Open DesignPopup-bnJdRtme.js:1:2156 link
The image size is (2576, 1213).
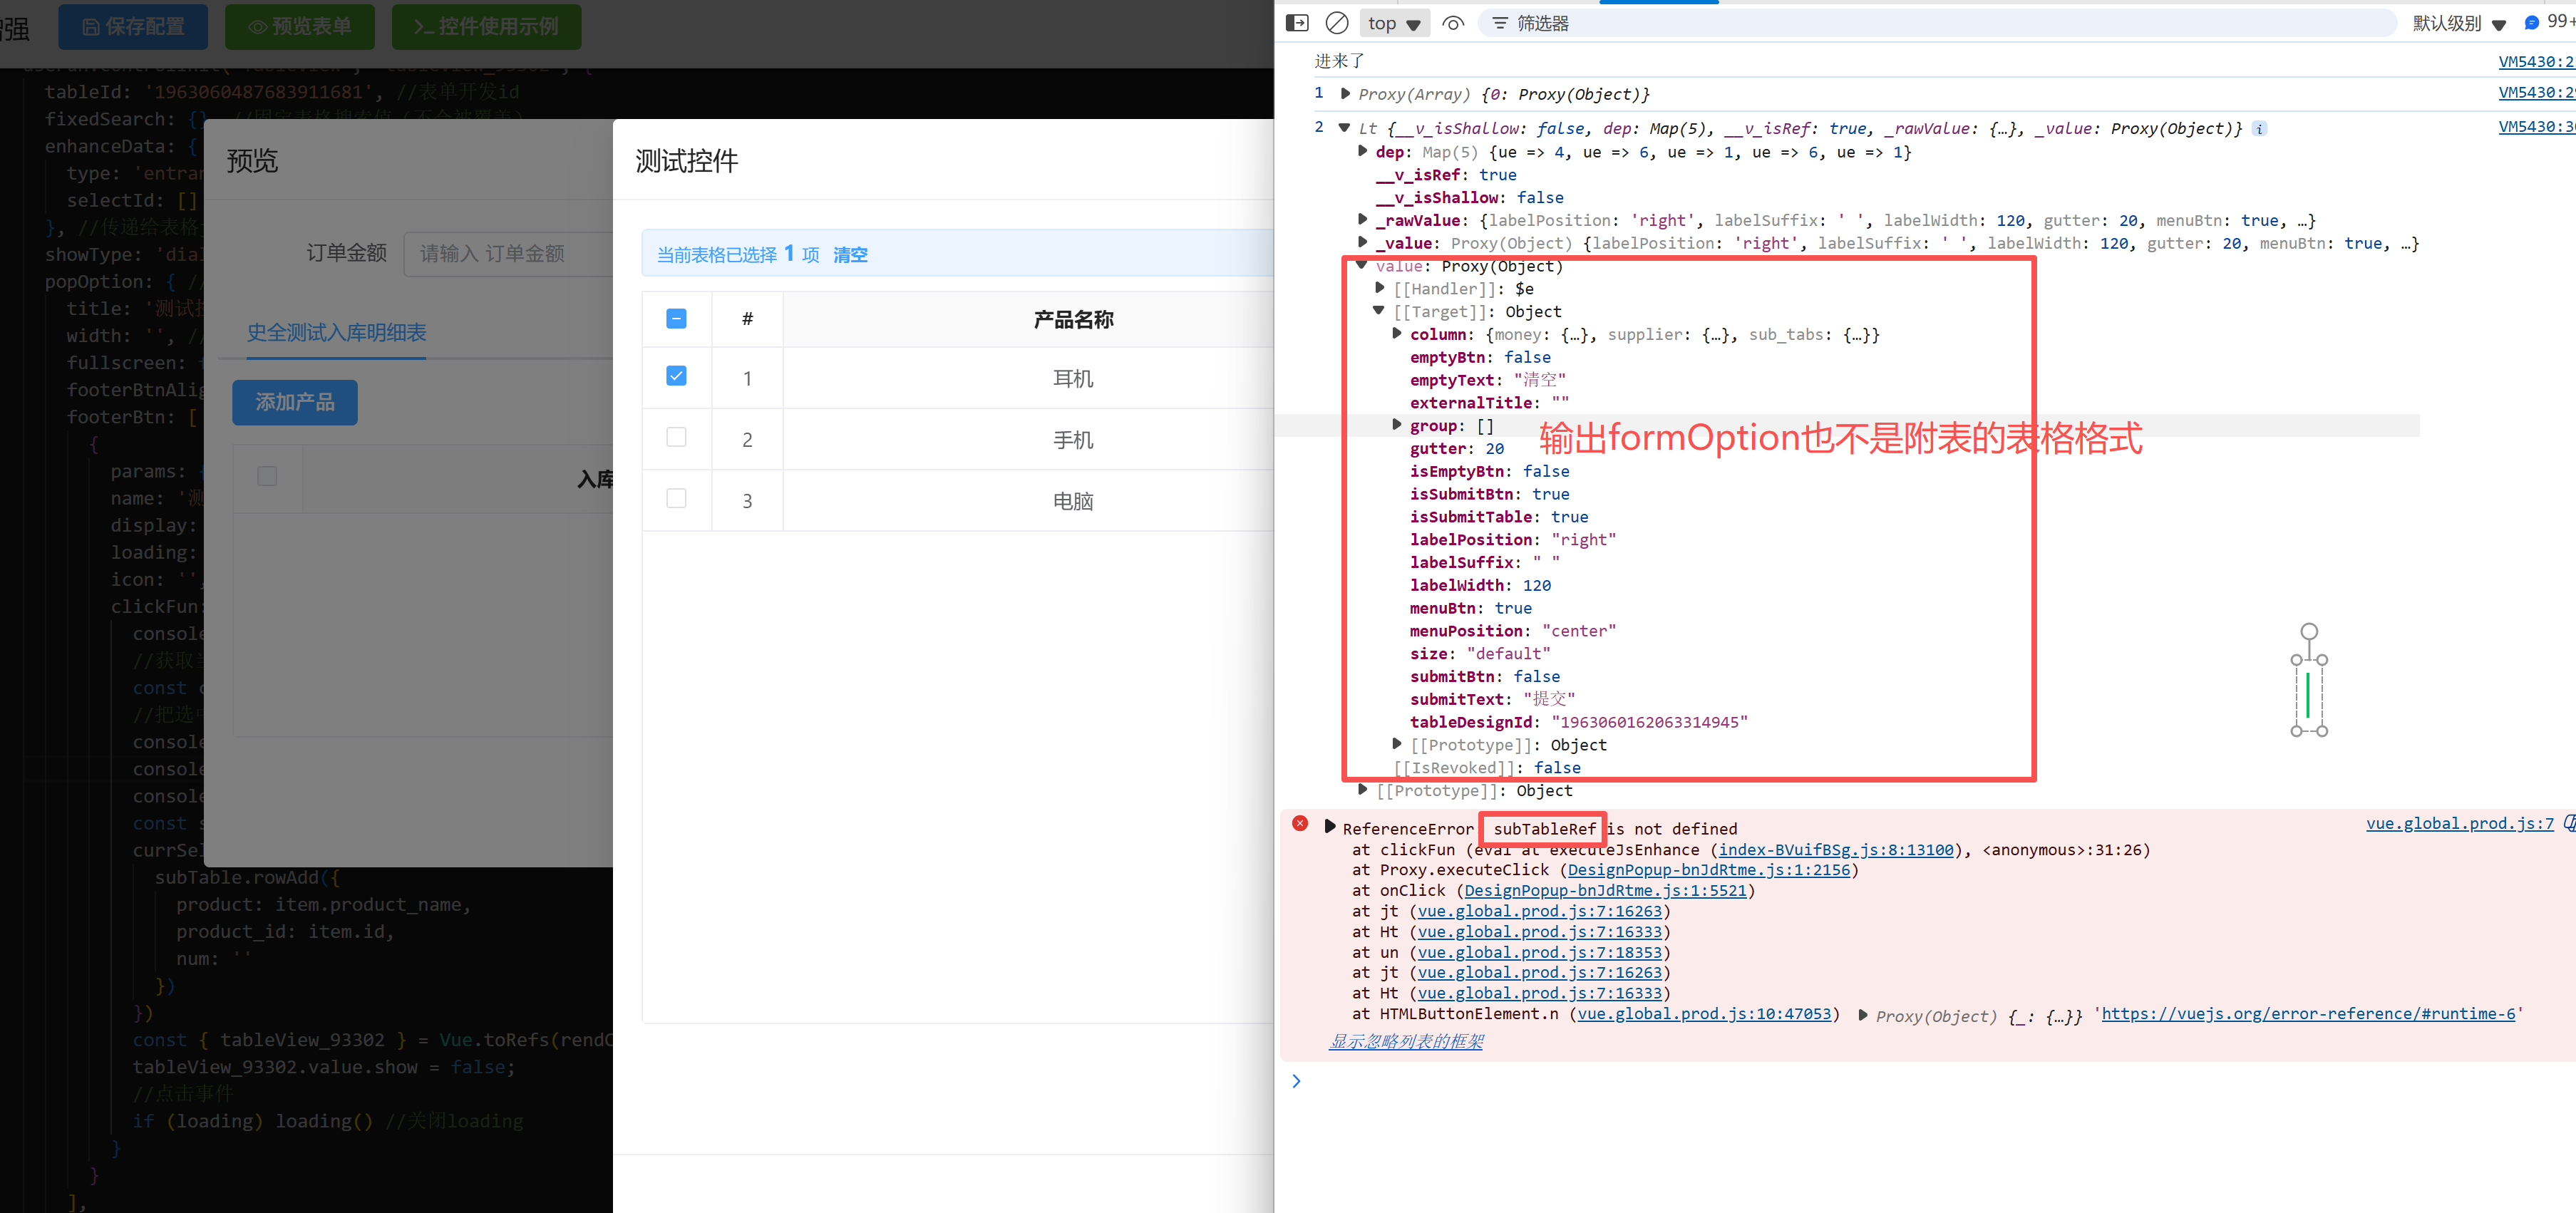(x=1709, y=869)
